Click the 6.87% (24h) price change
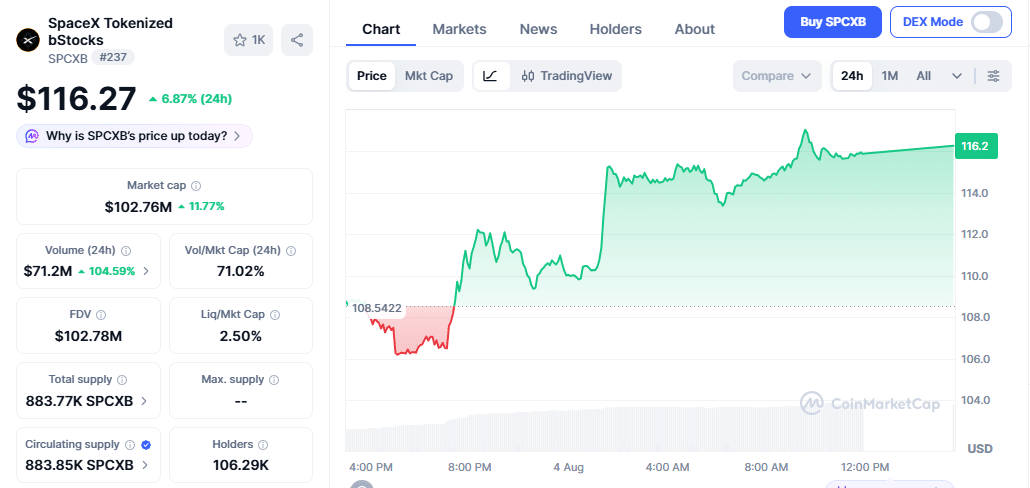Viewport: 1030px width, 488px height. point(190,99)
